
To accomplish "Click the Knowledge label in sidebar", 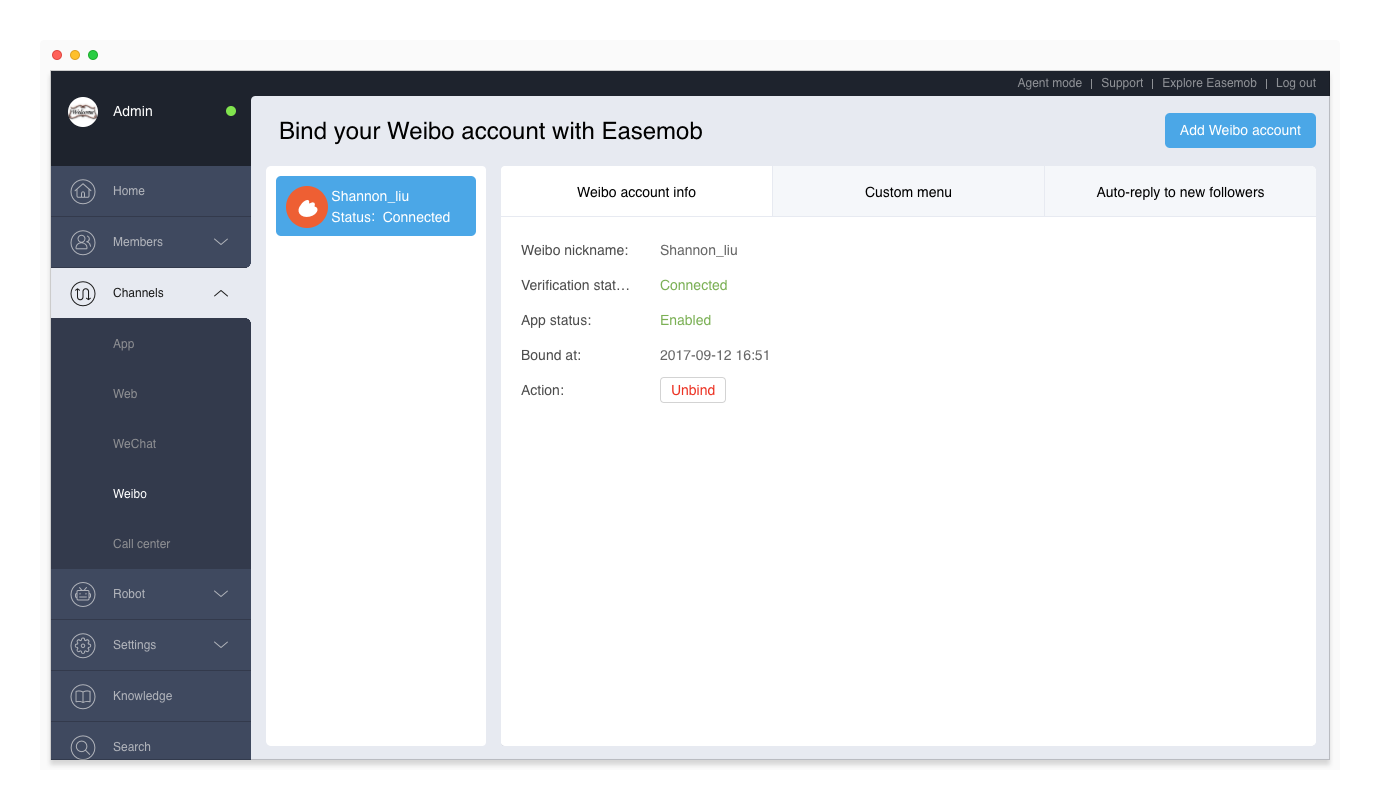I will pos(143,696).
